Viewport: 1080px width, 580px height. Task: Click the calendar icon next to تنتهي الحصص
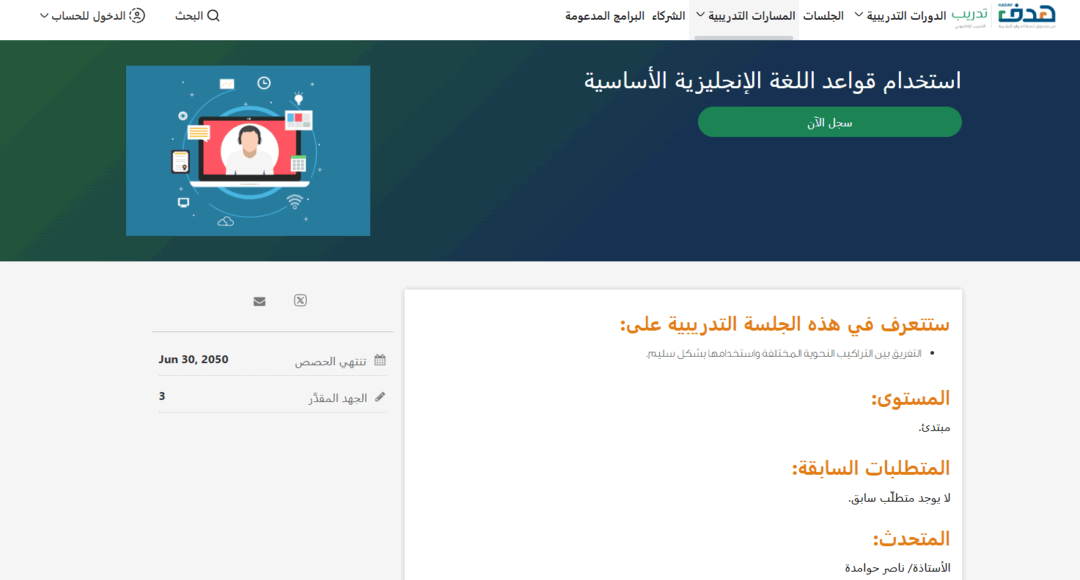380,360
